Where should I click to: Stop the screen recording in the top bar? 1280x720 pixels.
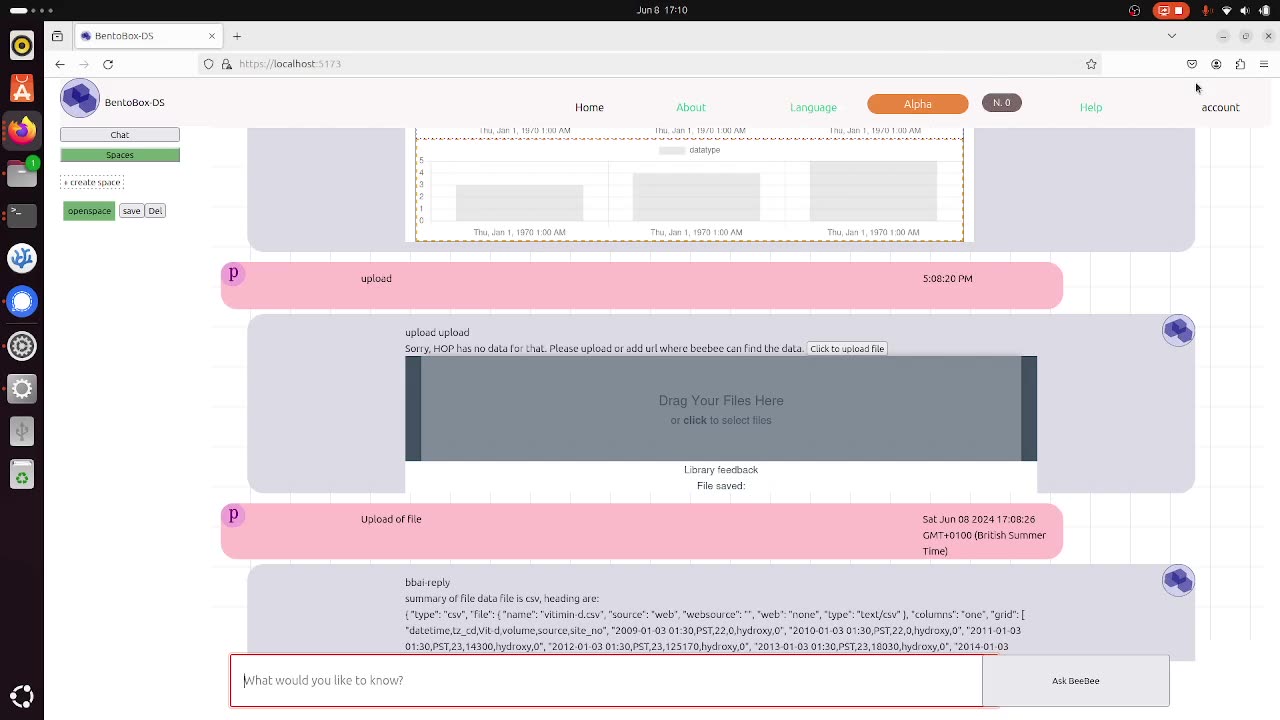(x=1170, y=10)
